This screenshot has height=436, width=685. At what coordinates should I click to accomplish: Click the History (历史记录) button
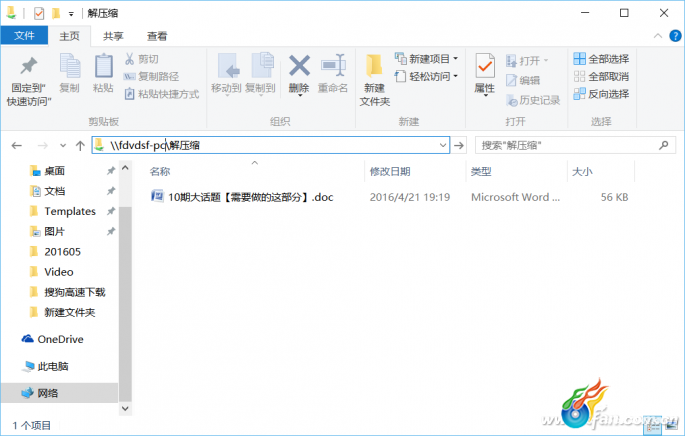[x=533, y=100]
